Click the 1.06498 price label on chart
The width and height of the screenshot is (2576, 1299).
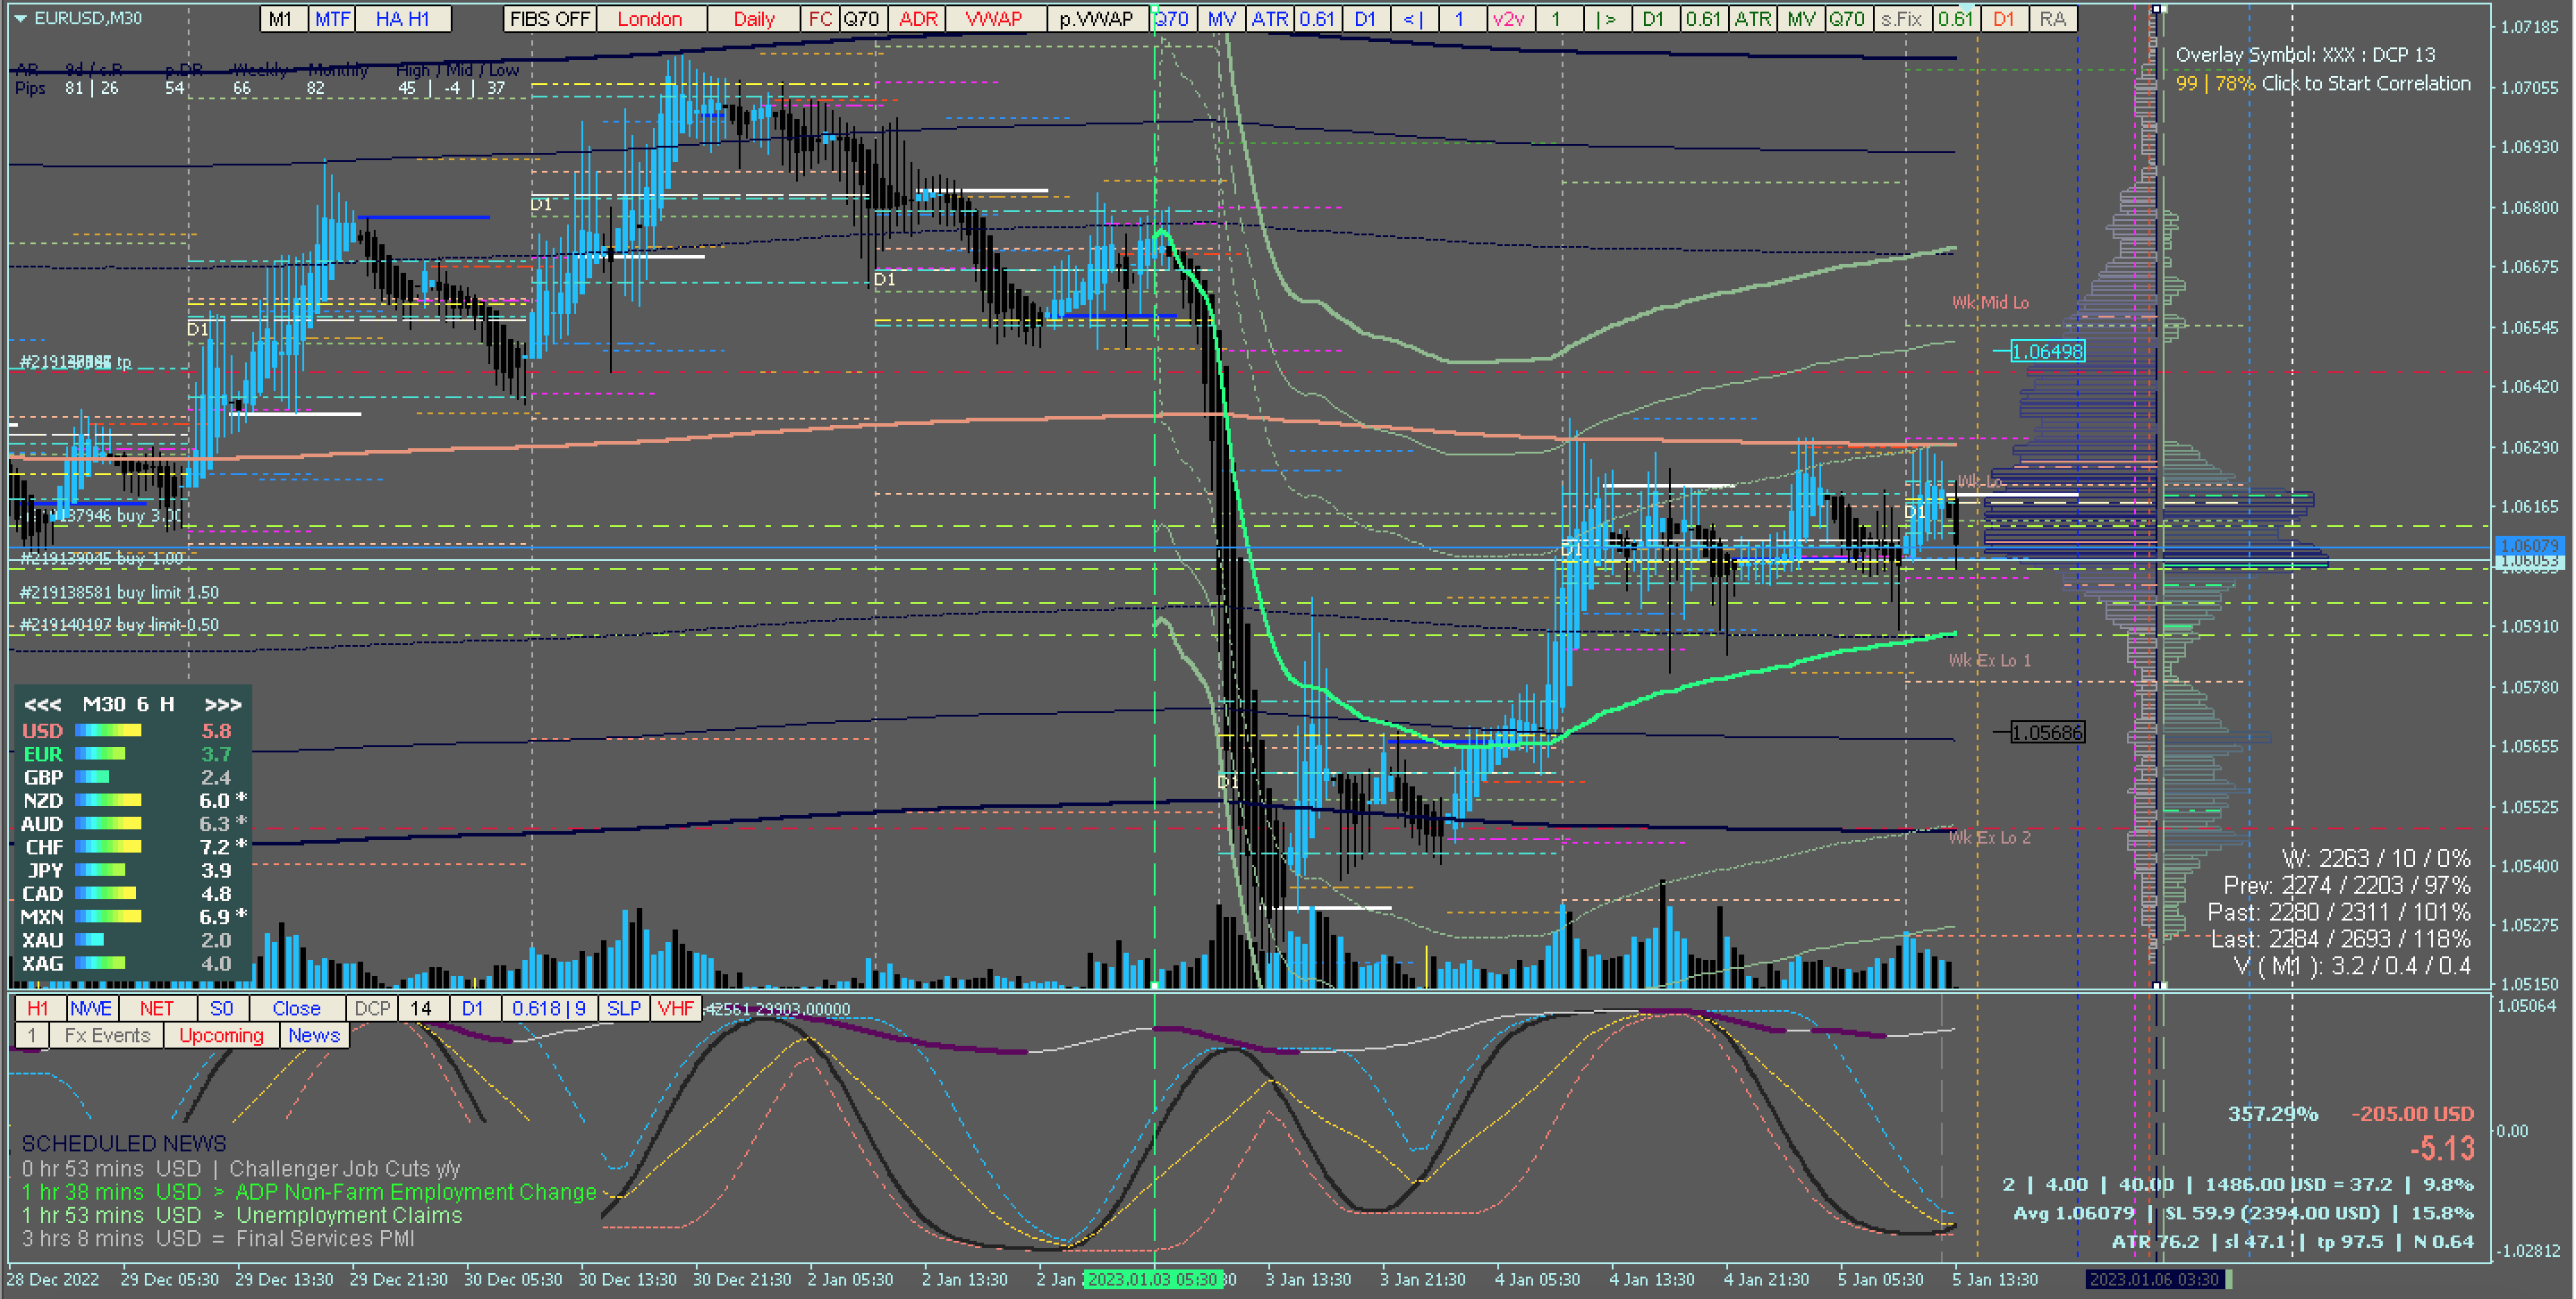coord(2047,352)
